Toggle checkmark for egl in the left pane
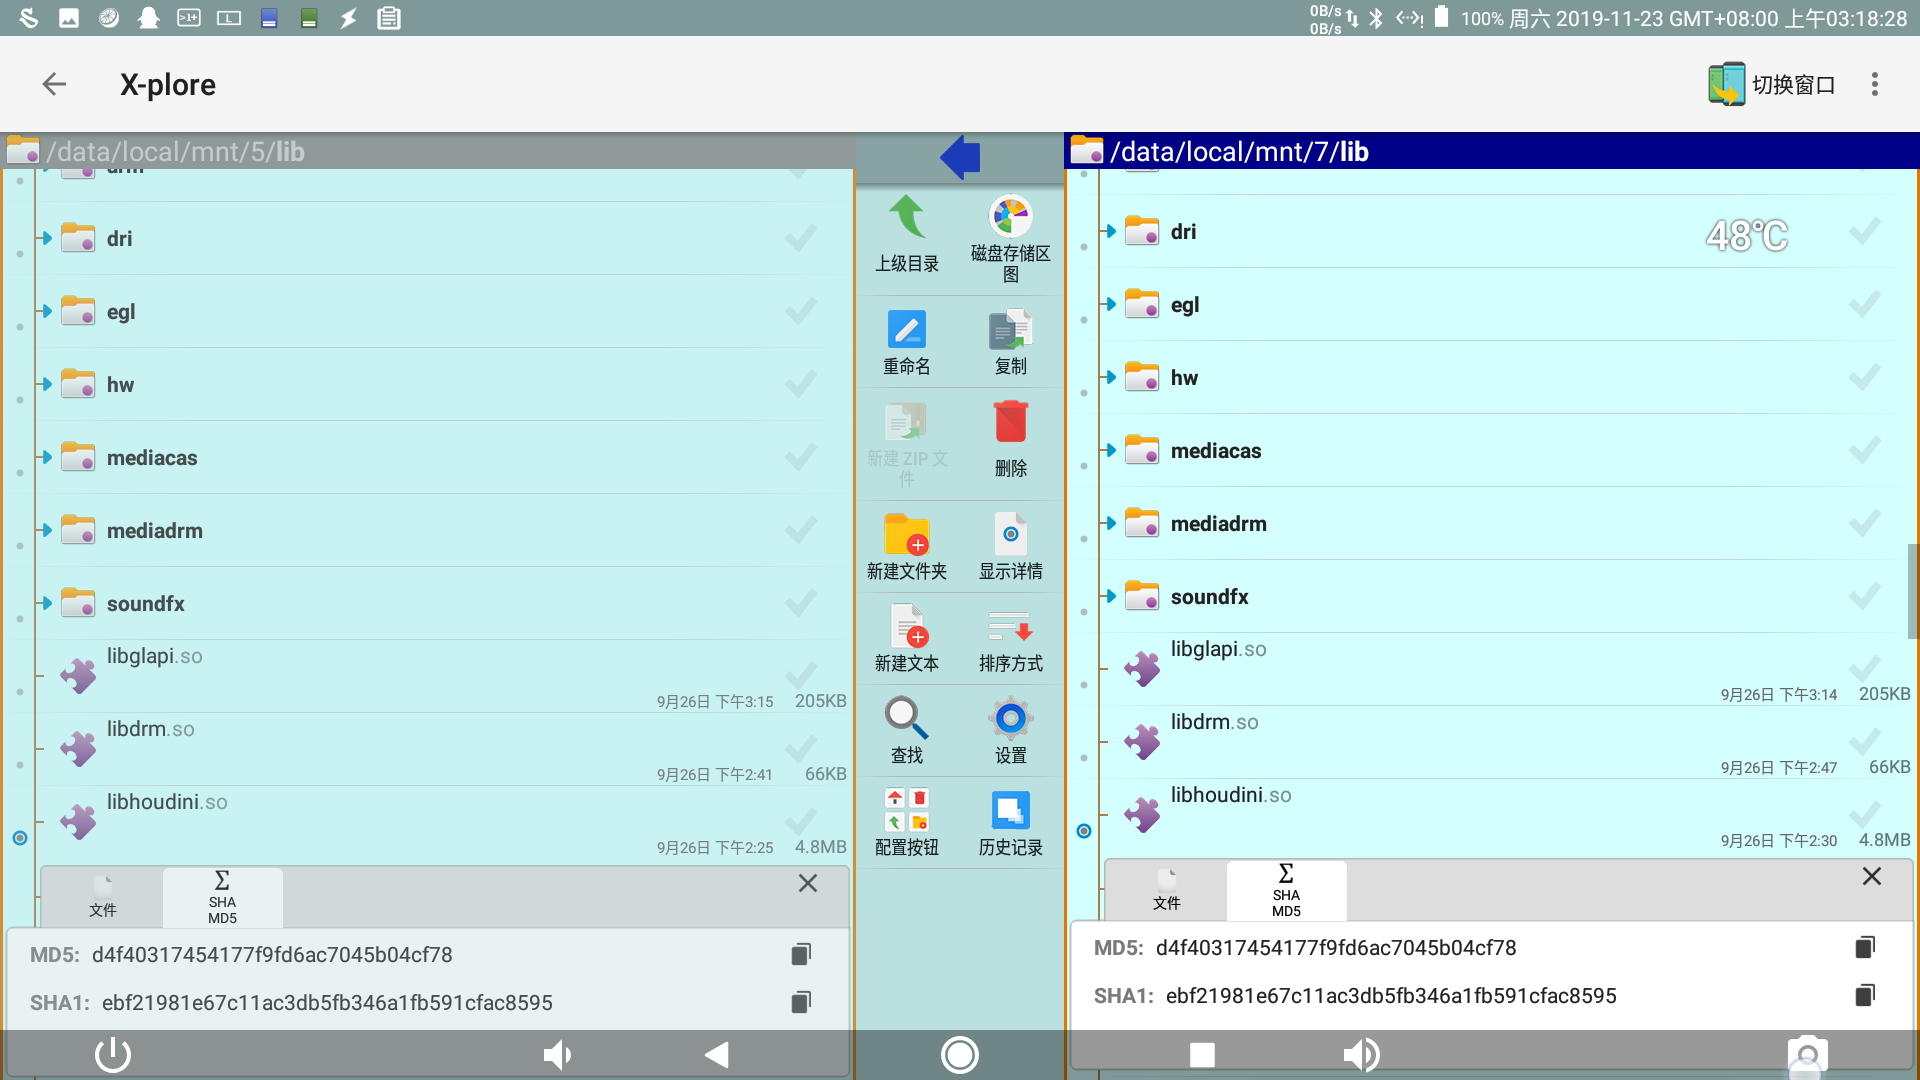 800,312
